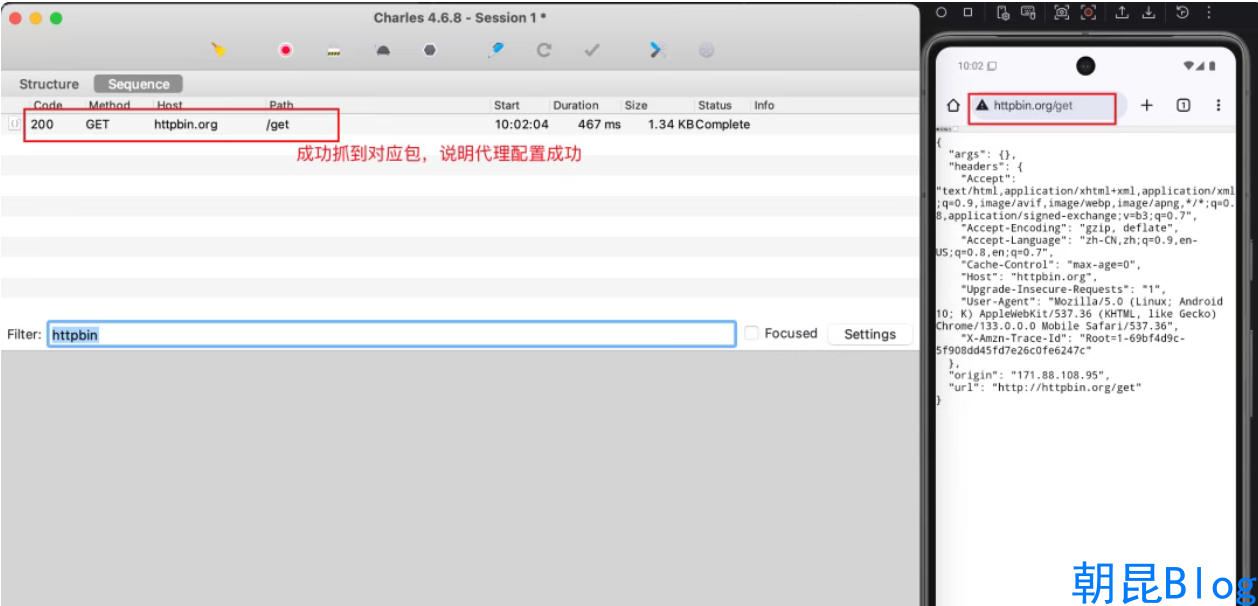Click the 1.34 KB size cell
Screen dimensions: 1258x606
(671, 125)
